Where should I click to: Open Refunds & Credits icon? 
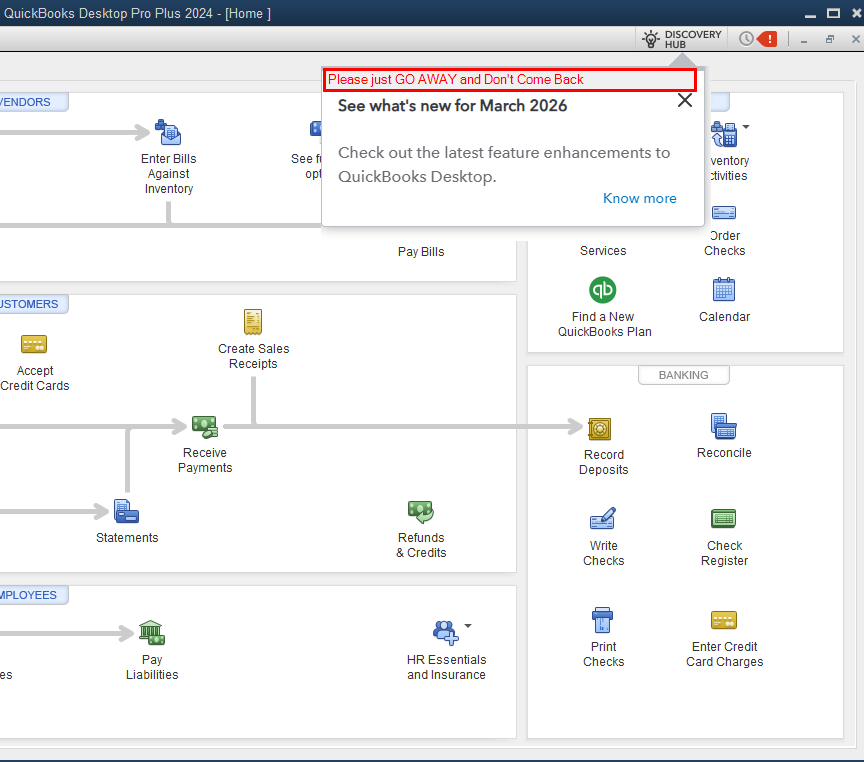pos(421,512)
